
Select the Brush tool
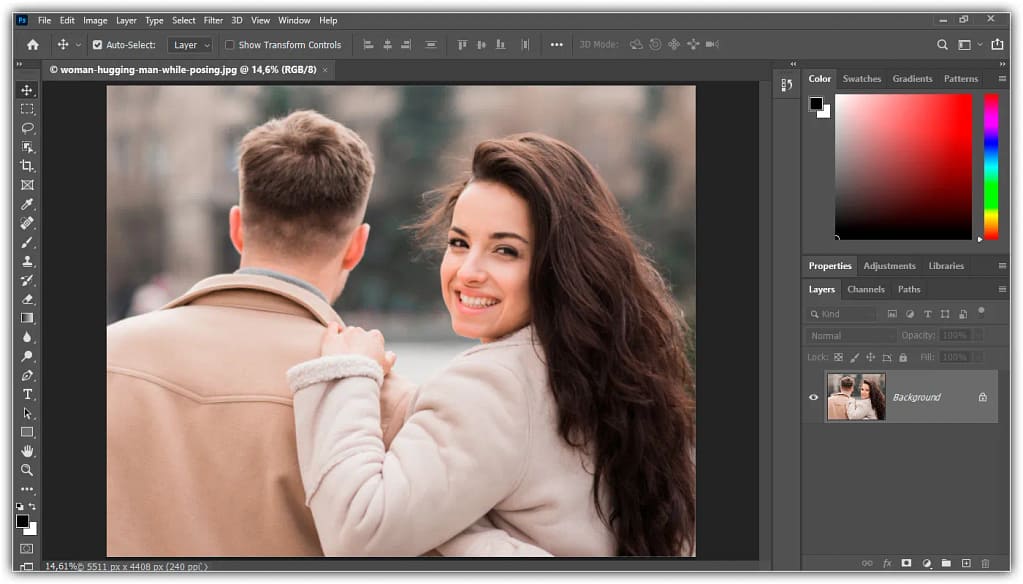(x=27, y=242)
